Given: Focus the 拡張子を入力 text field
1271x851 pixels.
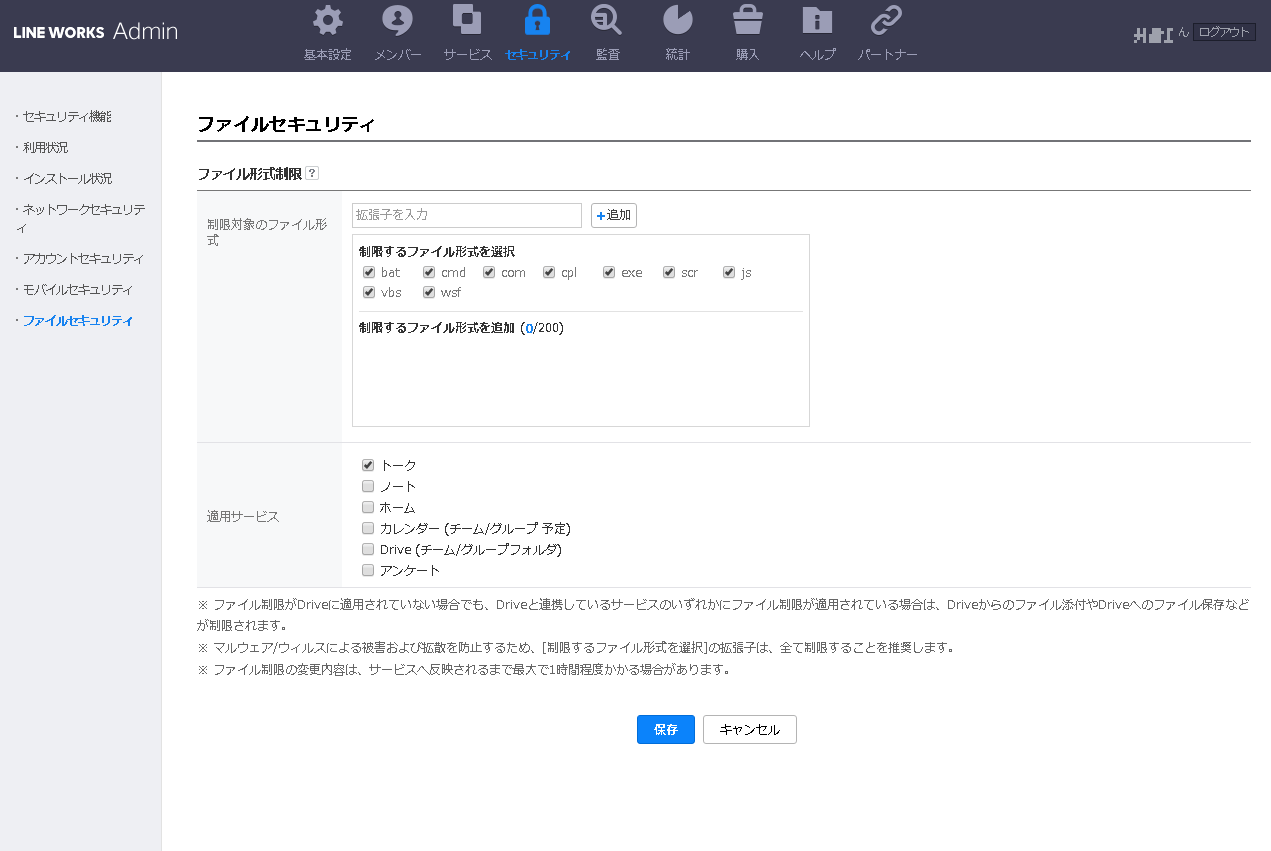Looking at the screenshot, I should (x=466, y=215).
